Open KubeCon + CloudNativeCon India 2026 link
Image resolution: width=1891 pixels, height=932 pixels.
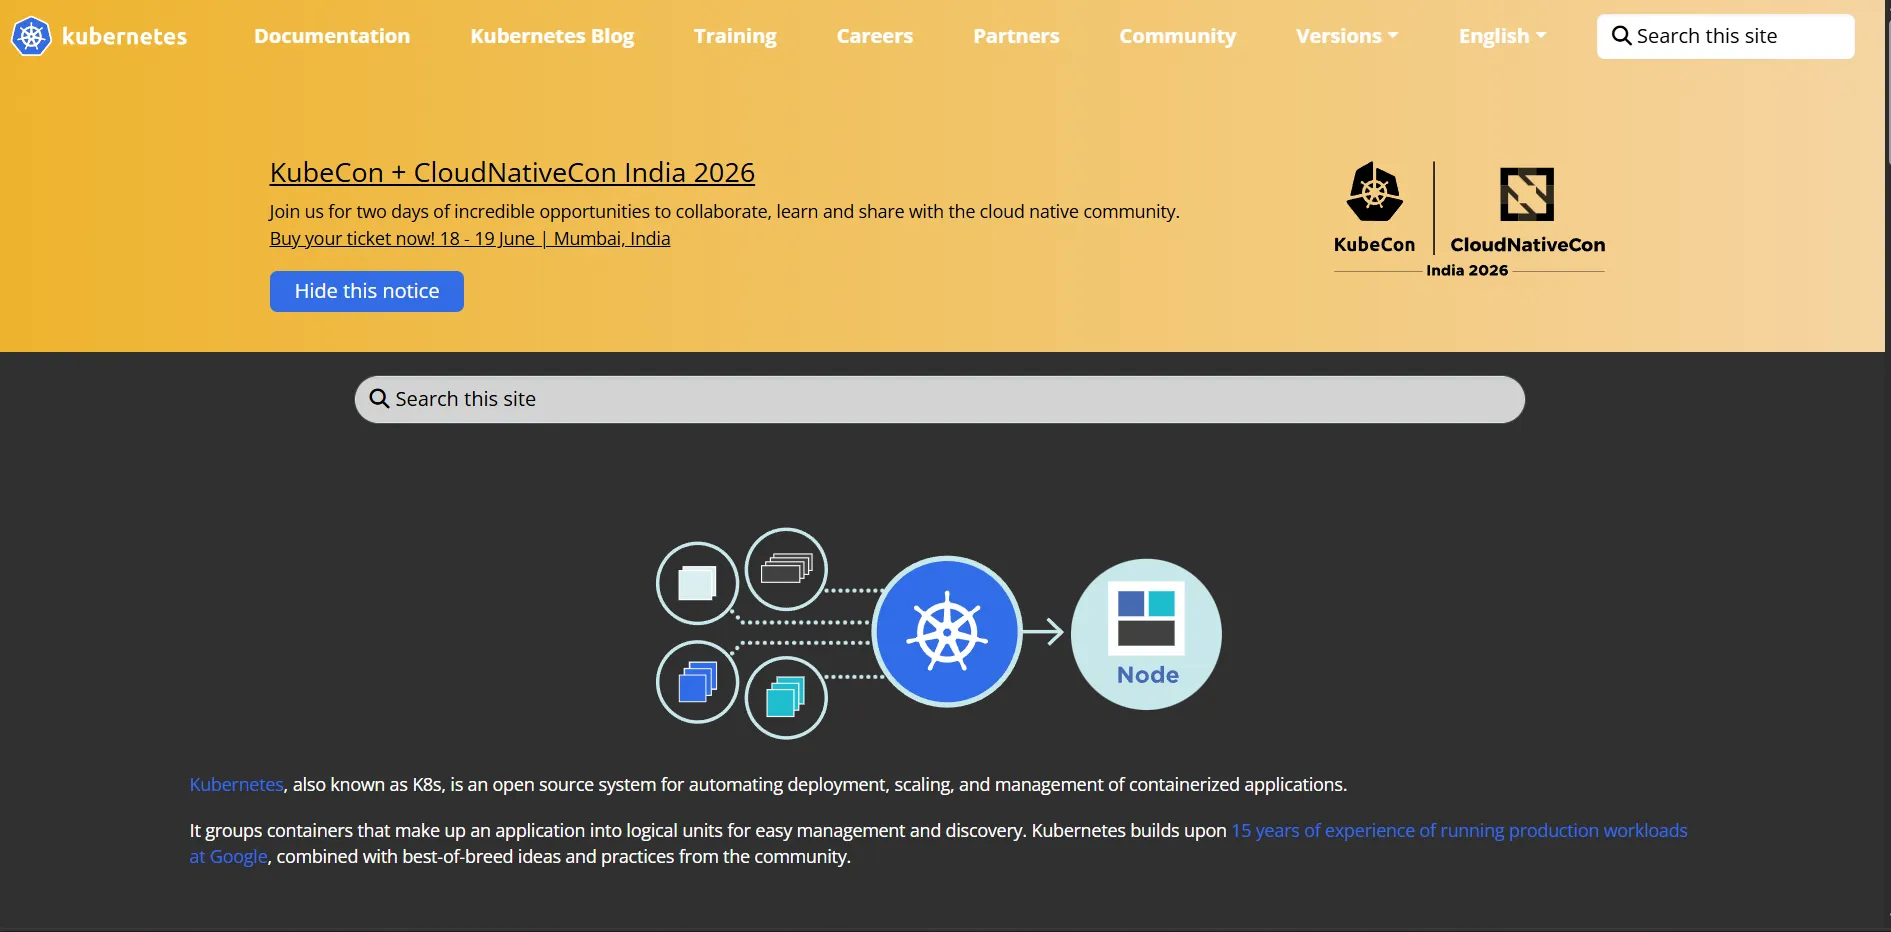click(x=512, y=172)
